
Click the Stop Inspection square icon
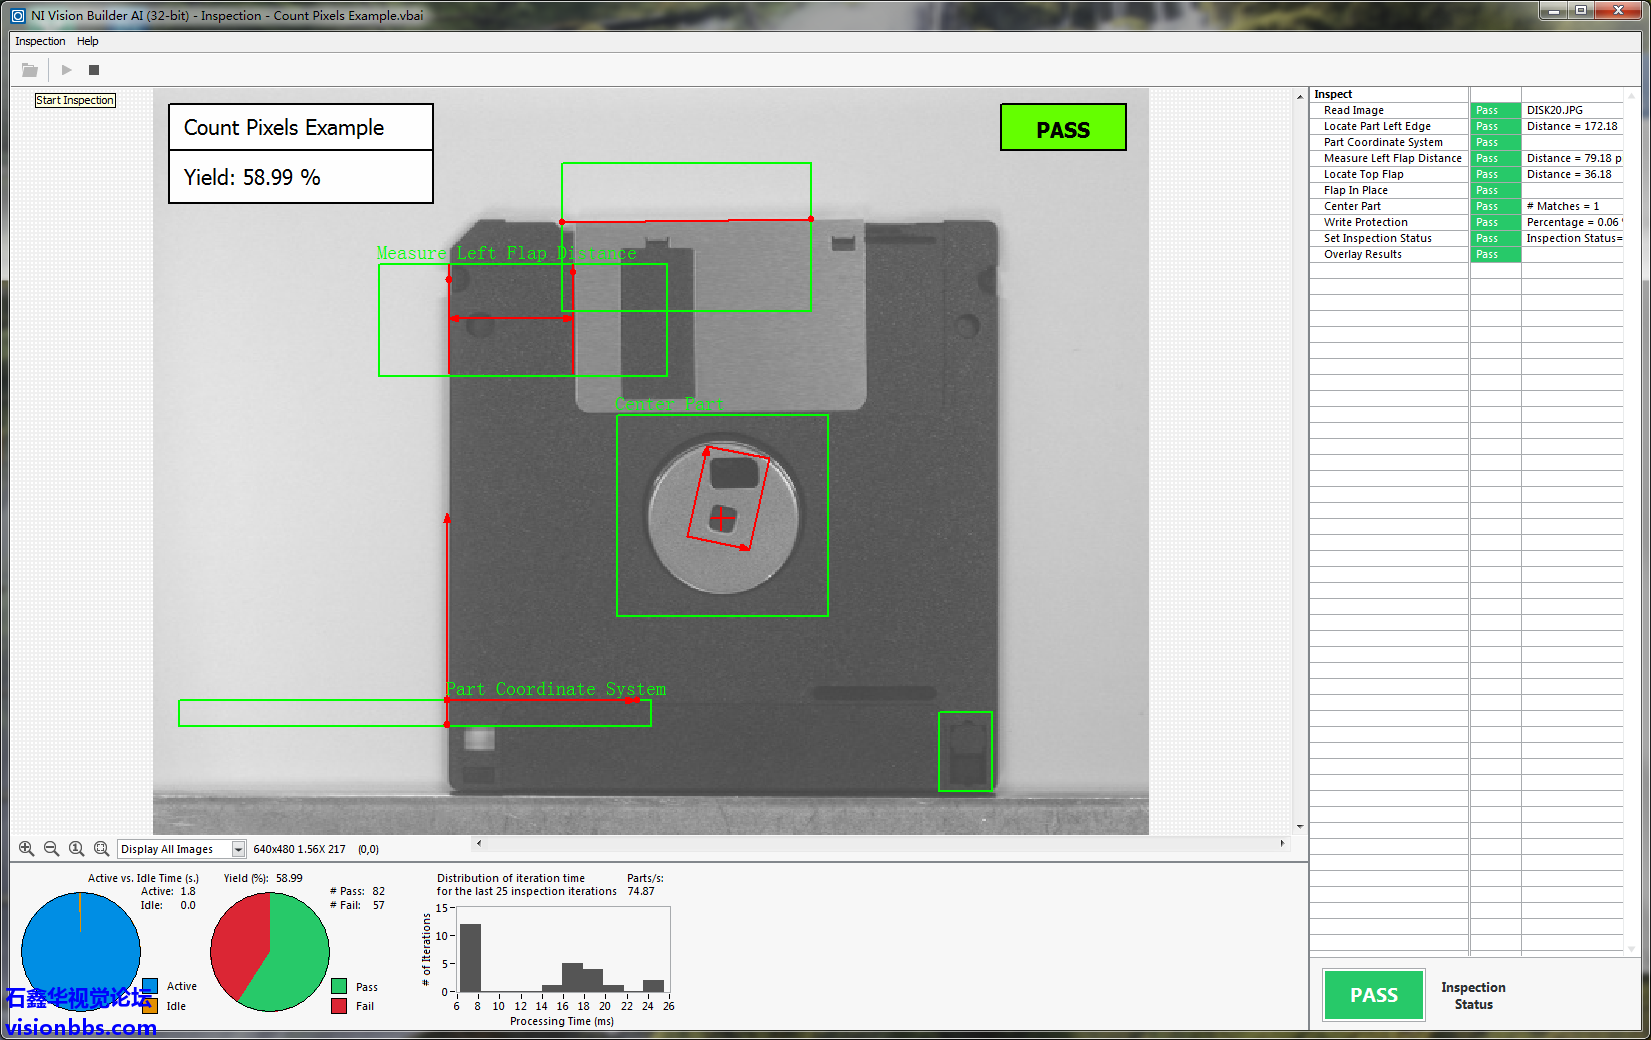94,70
